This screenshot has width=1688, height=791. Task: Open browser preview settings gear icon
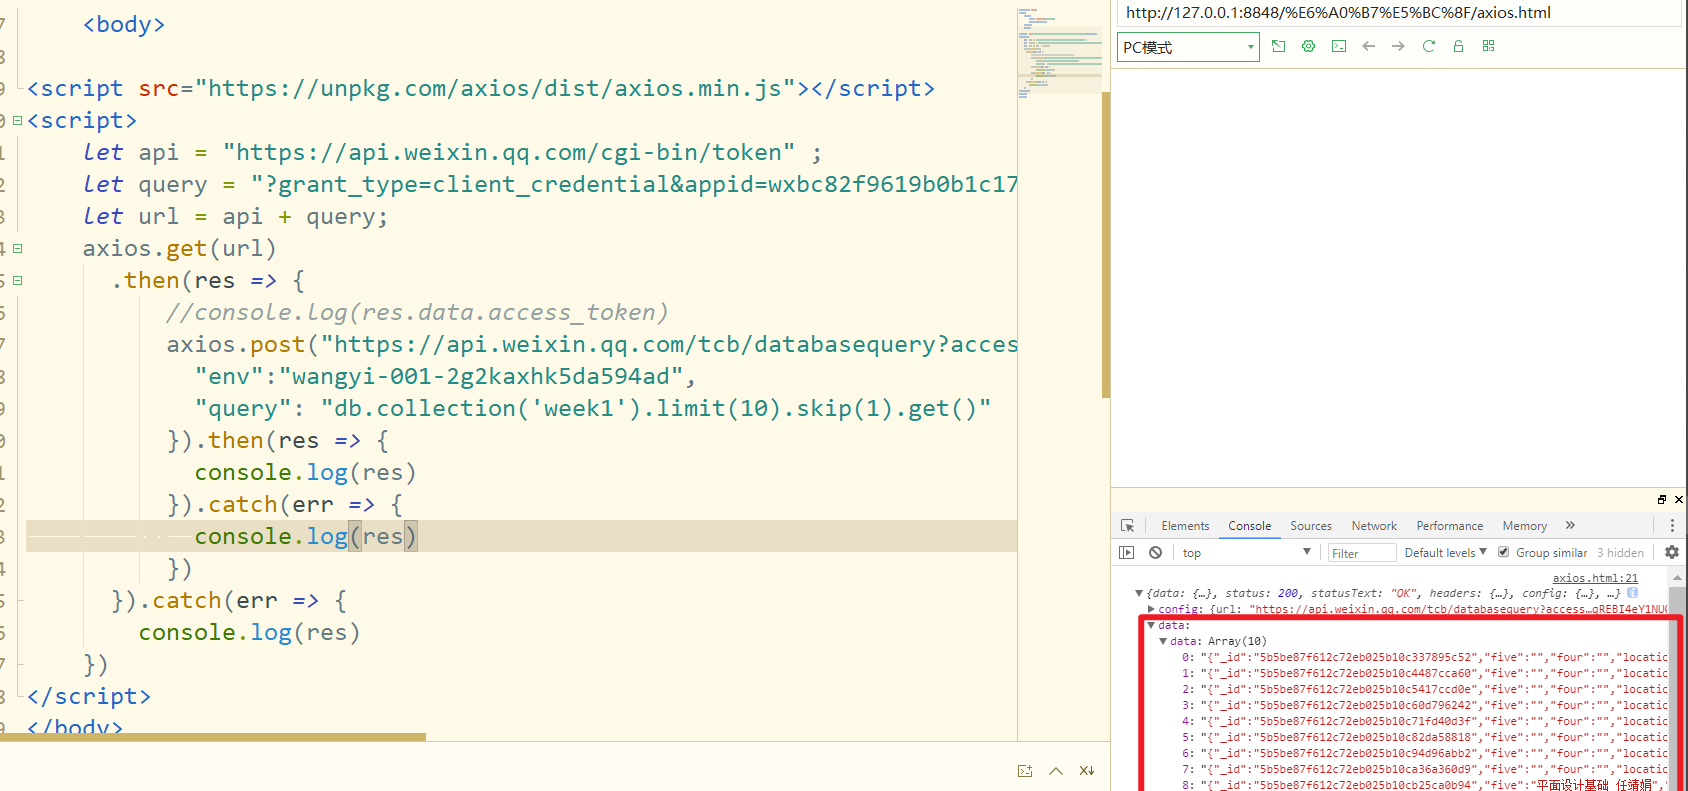coord(1308,46)
